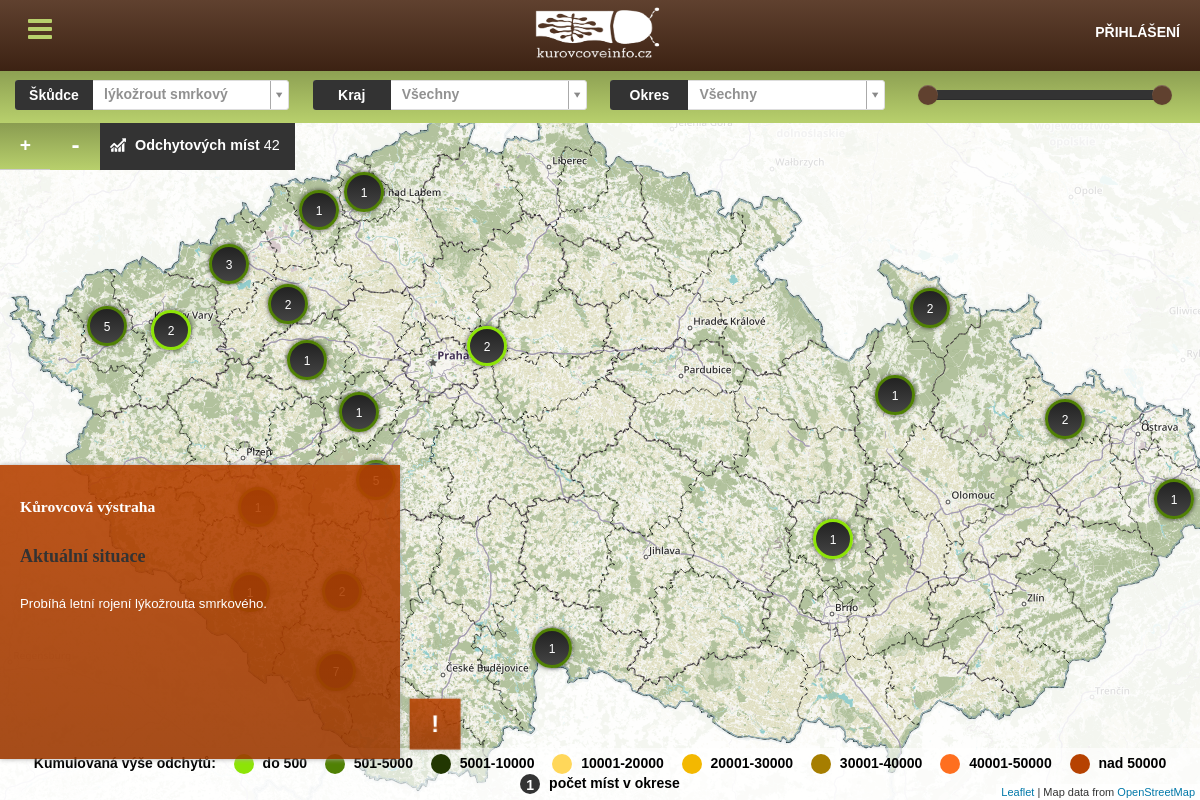The height and width of the screenshot is (800, 1200).
Task: Expand the Okres dropdown arrow
Action: point(875,95)
